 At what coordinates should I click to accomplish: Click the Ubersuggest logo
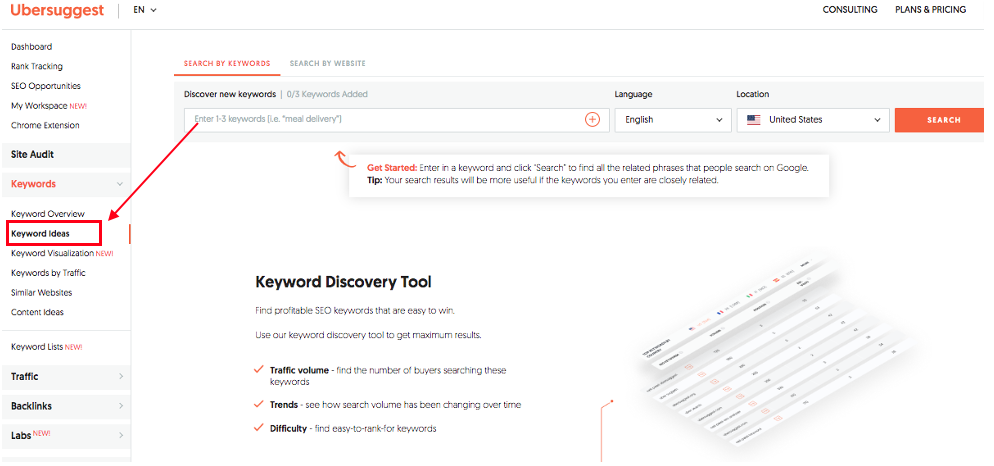[x=57, y=11]
